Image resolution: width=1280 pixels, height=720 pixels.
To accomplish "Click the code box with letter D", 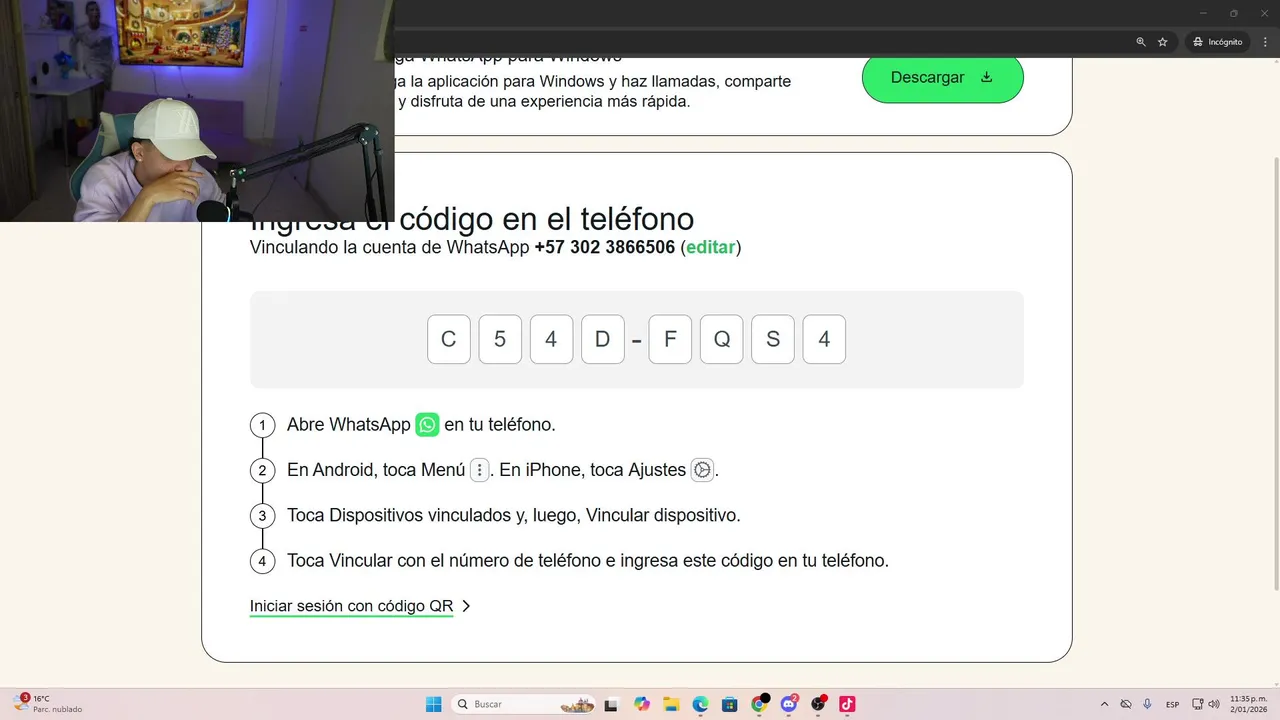I will click(602, 339).
